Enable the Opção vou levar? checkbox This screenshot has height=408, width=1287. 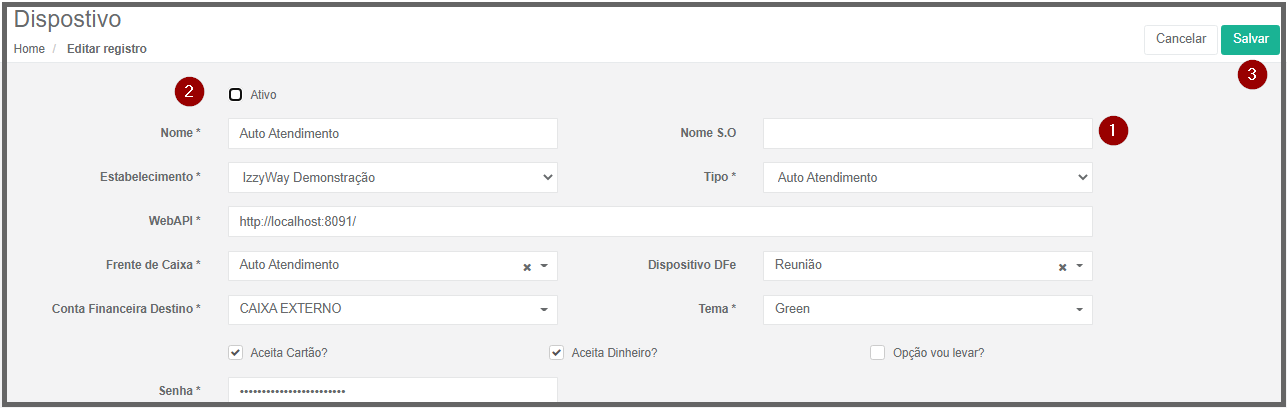(x=878, y=352)
